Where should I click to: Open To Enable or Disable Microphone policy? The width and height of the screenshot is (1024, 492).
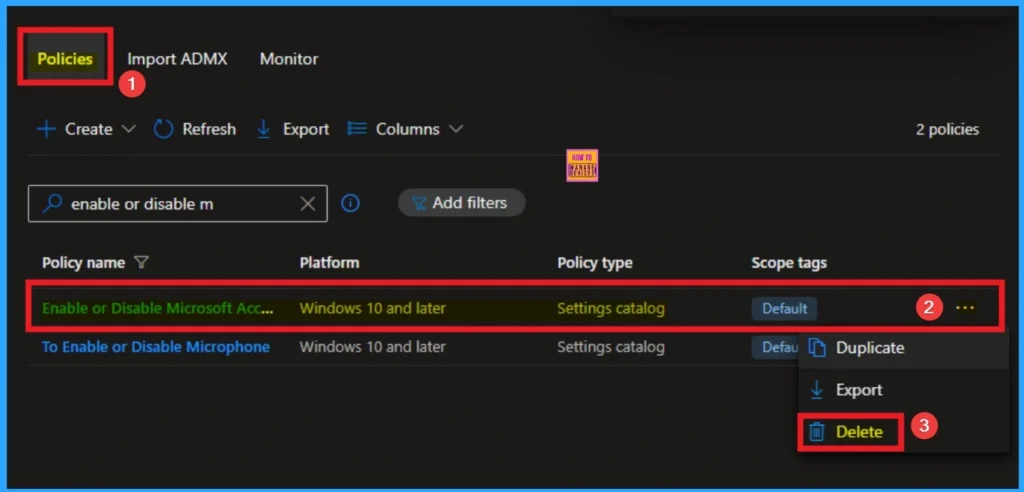156,347
